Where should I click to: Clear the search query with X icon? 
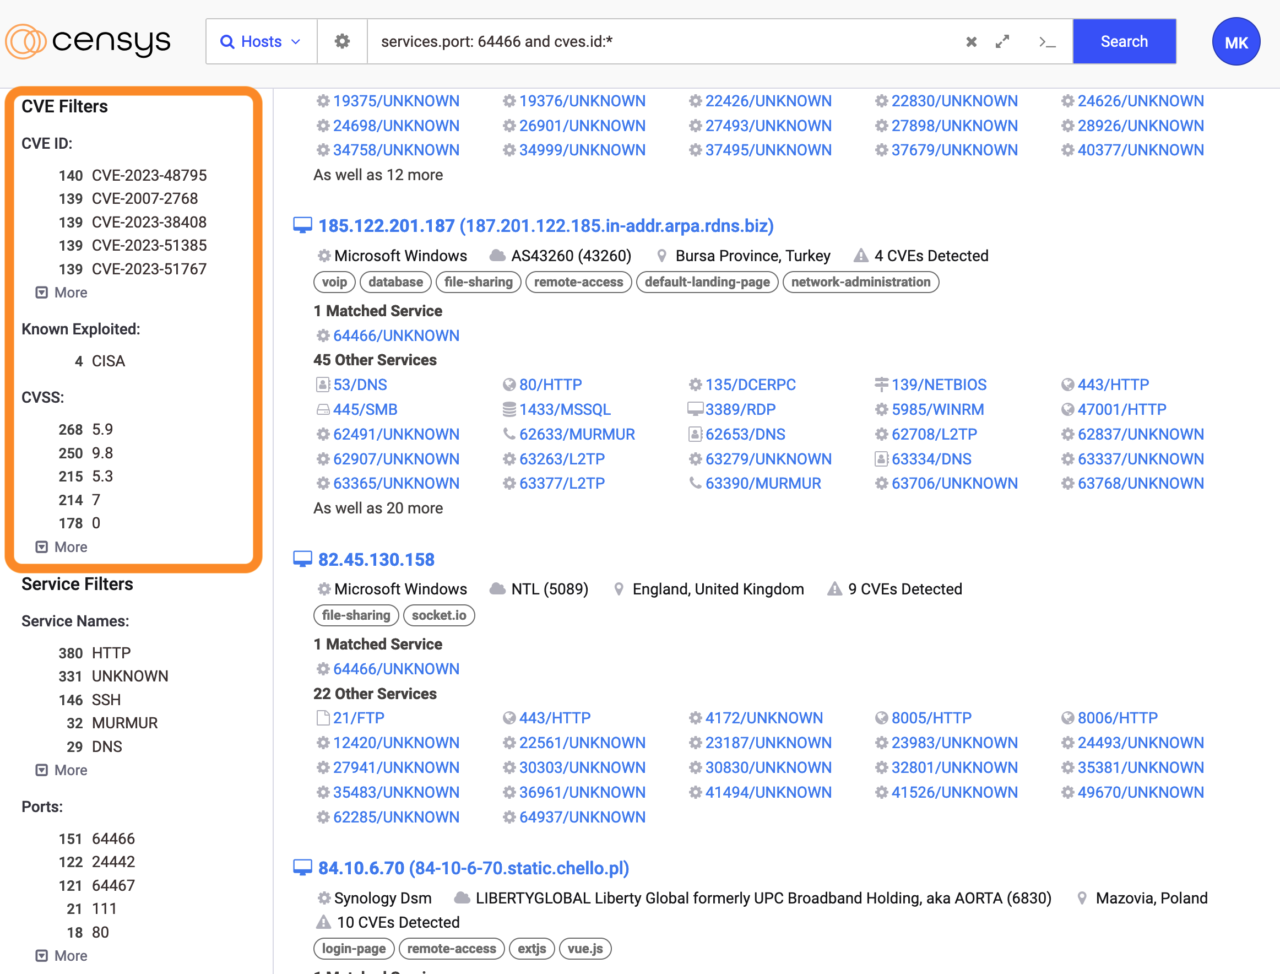pyautogui.click(x=971, y=42)
